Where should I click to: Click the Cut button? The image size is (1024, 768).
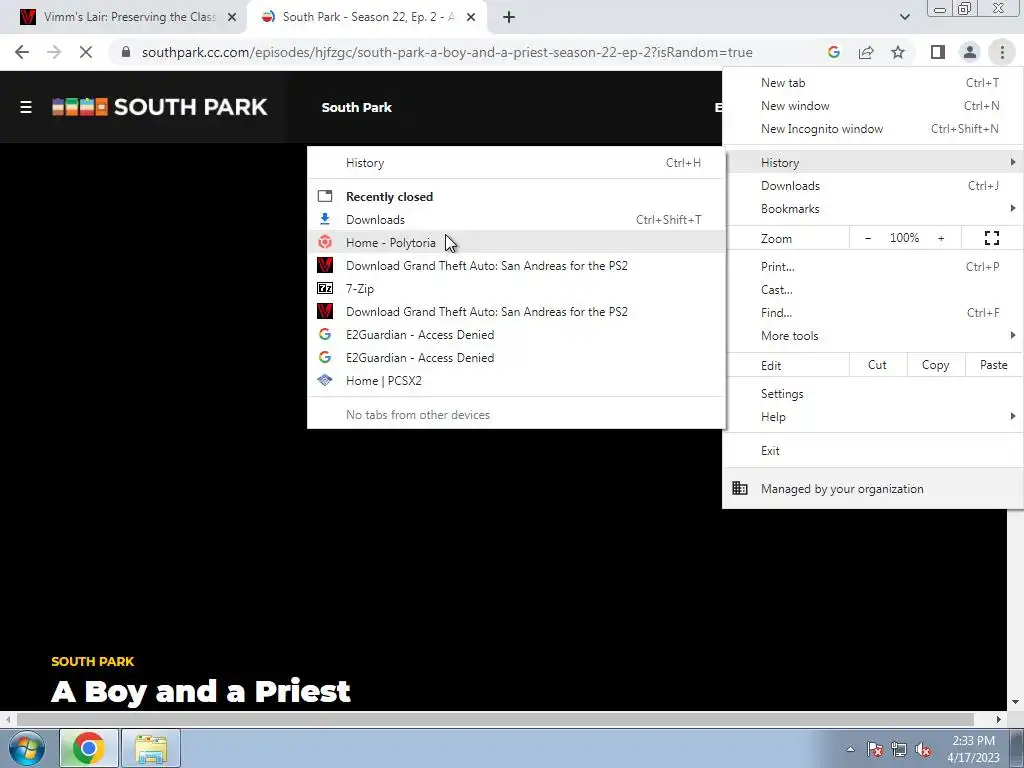click(x=877, y=365)
